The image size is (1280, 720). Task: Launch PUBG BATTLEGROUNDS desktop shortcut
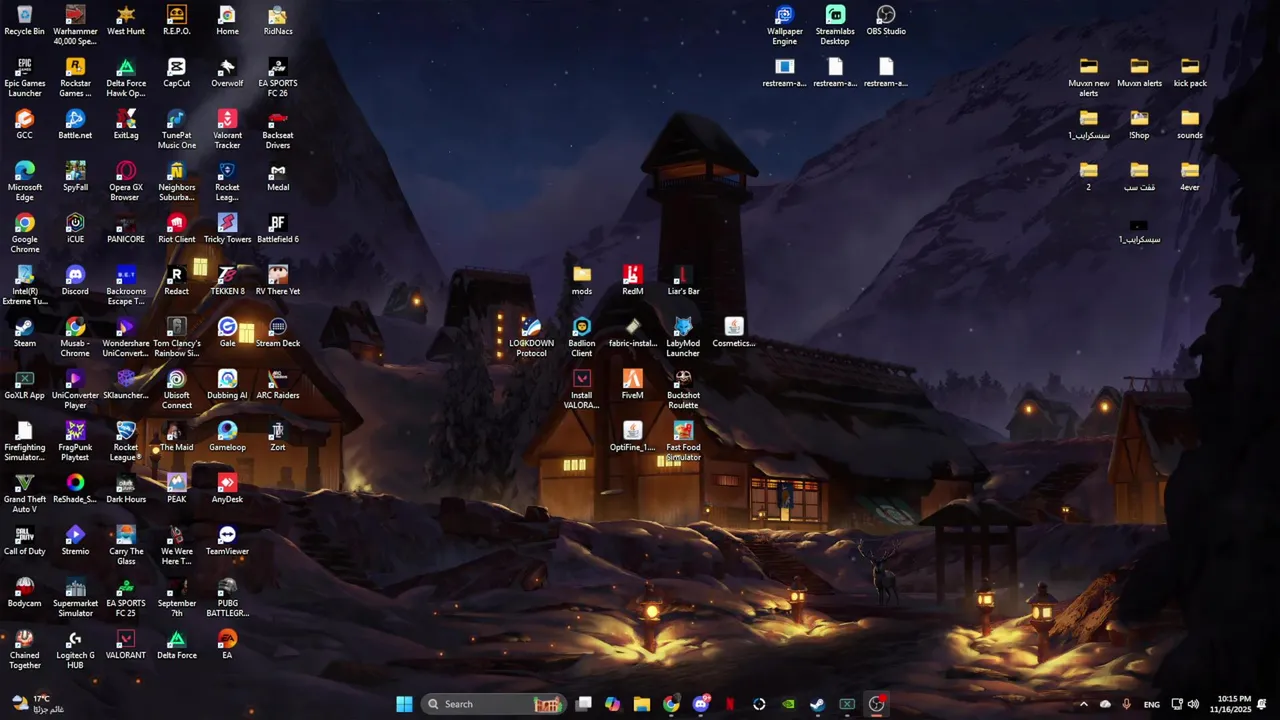pyautogui.click(x=227, y=598)
